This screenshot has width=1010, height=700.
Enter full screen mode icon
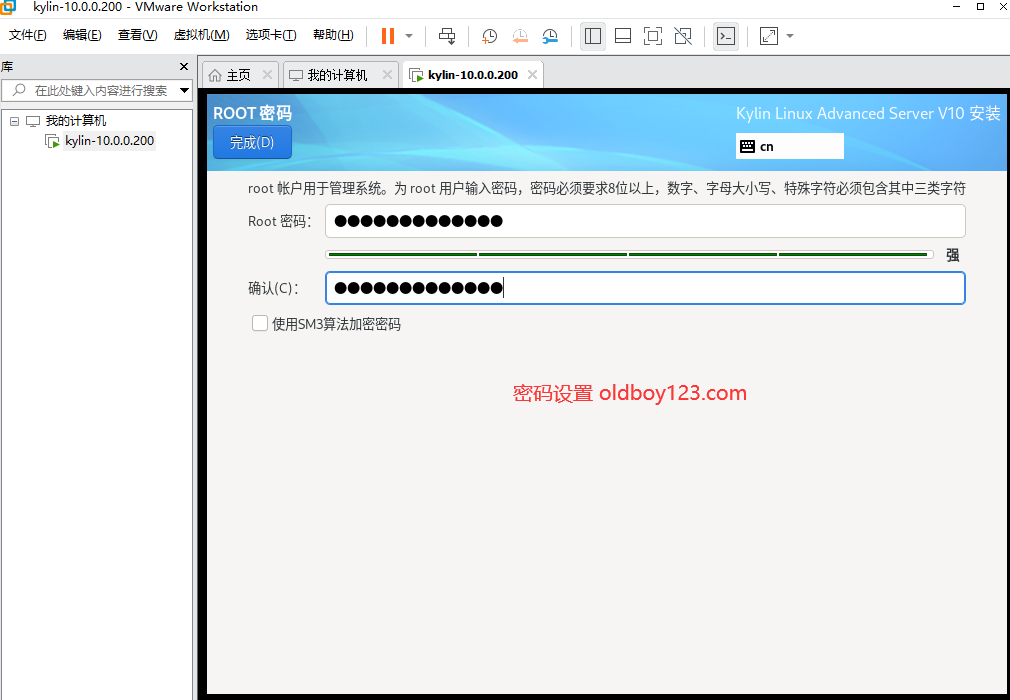point(653,36)
